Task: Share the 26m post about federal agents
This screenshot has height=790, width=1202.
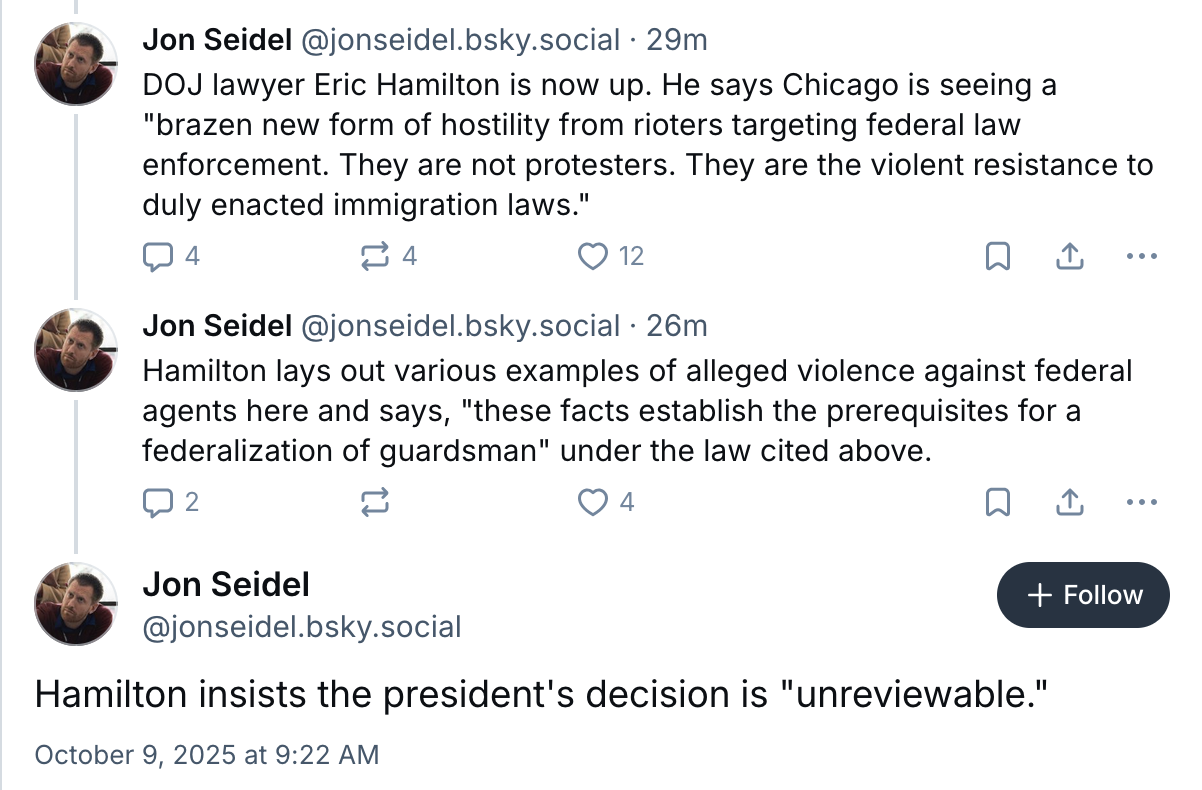Action: point(1070,501)
